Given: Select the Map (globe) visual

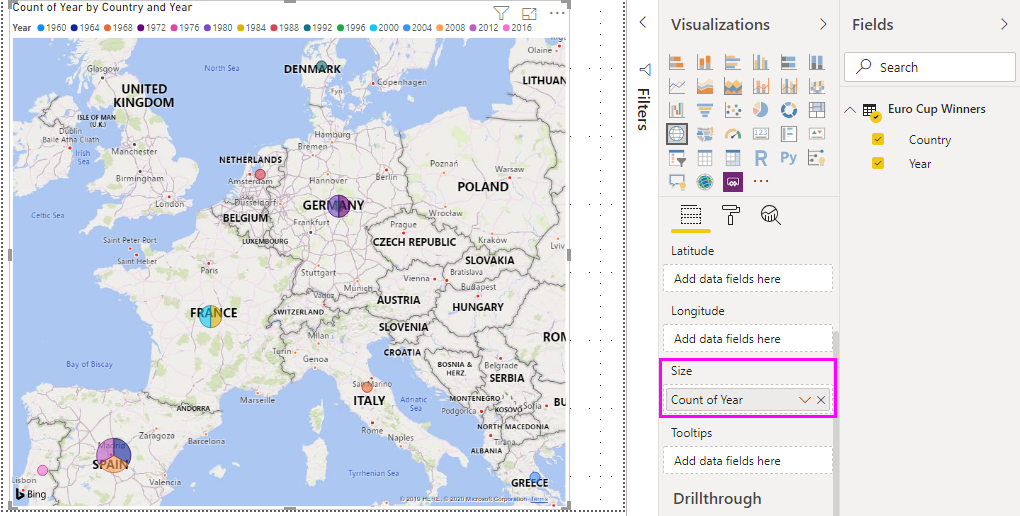Looking at the screenshot, I should tap(677, 133).
